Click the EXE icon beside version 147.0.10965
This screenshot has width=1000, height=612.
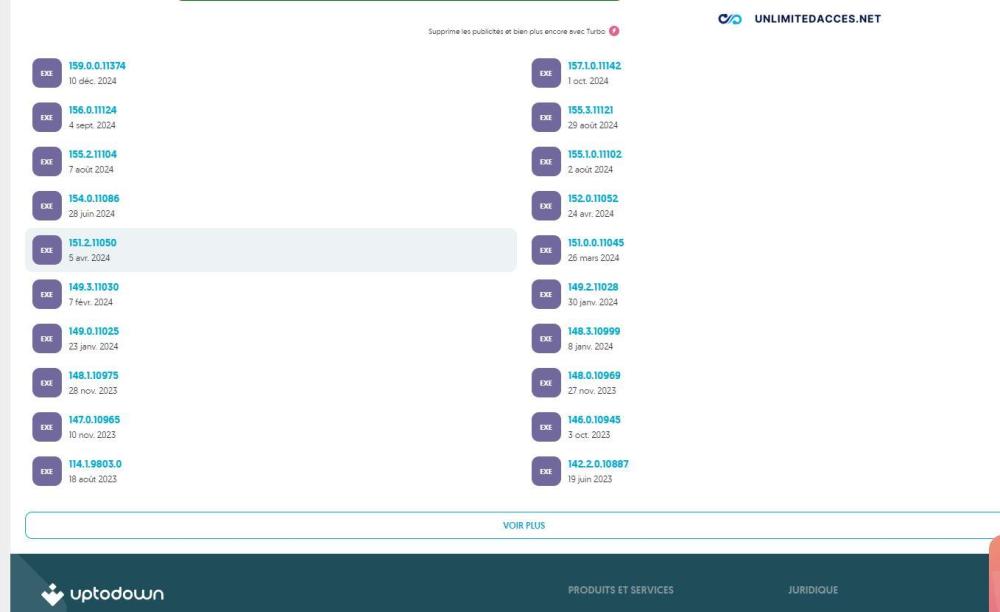(47, 427)
